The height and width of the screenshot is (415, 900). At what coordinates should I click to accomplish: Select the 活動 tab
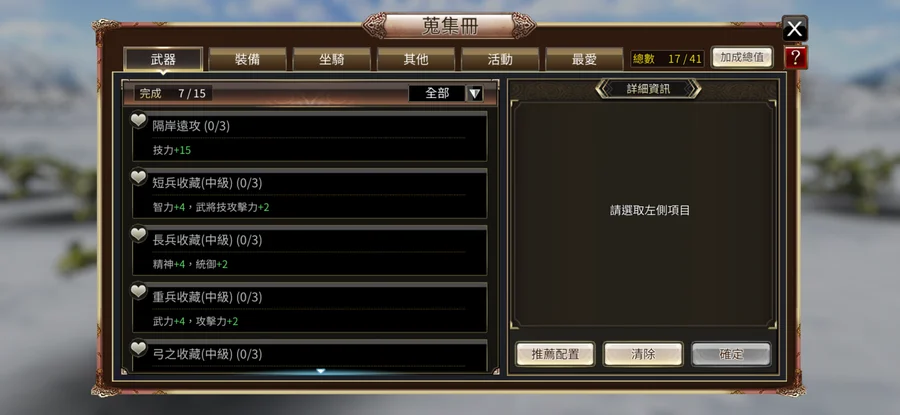click(x=500, y=59)
